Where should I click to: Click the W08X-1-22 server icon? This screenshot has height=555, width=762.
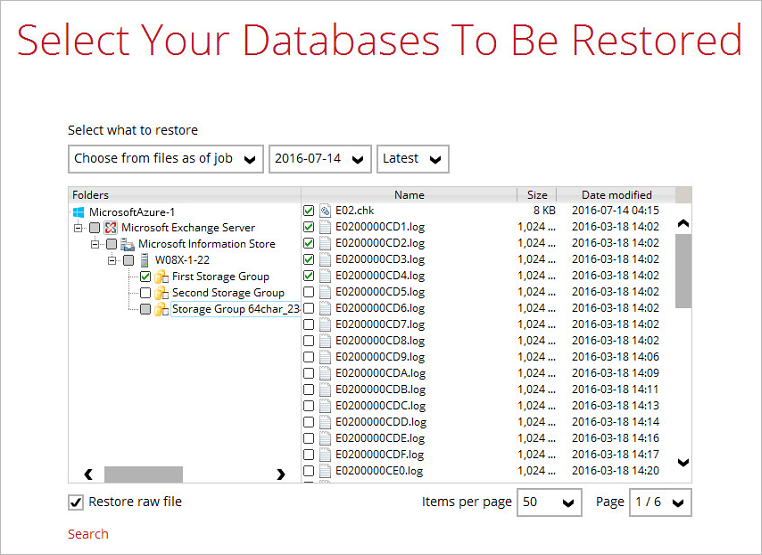point(144,260)
